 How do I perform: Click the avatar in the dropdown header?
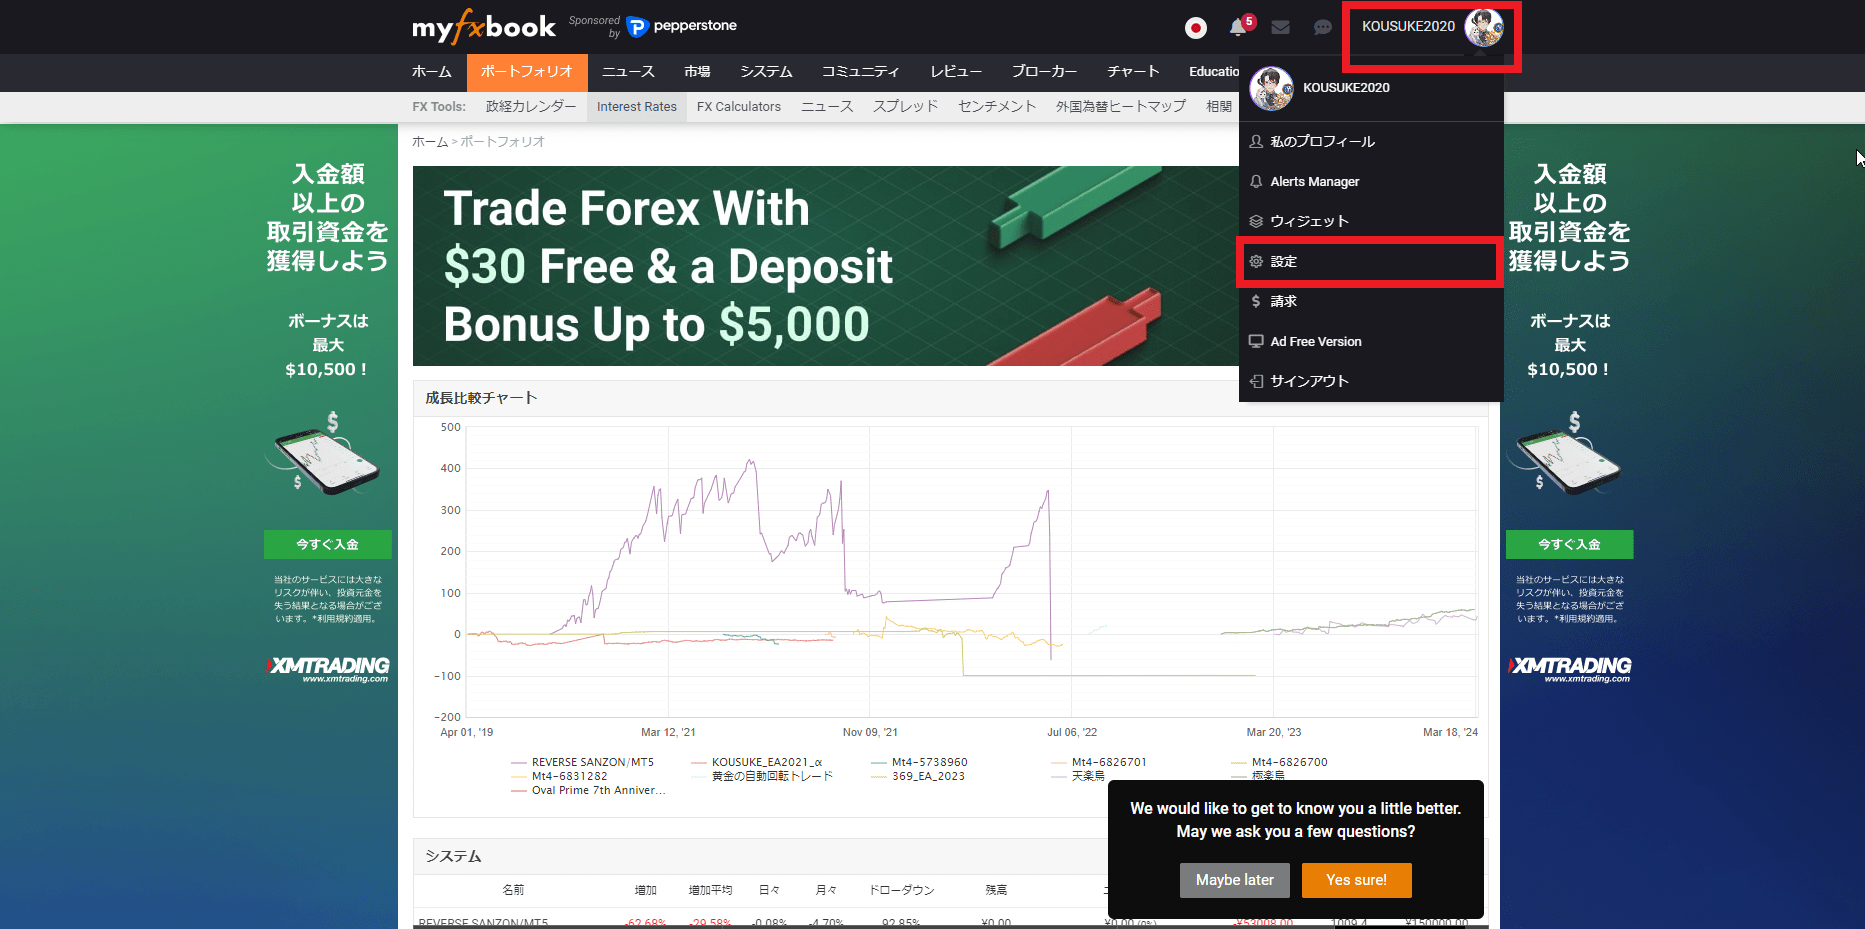1271,88
